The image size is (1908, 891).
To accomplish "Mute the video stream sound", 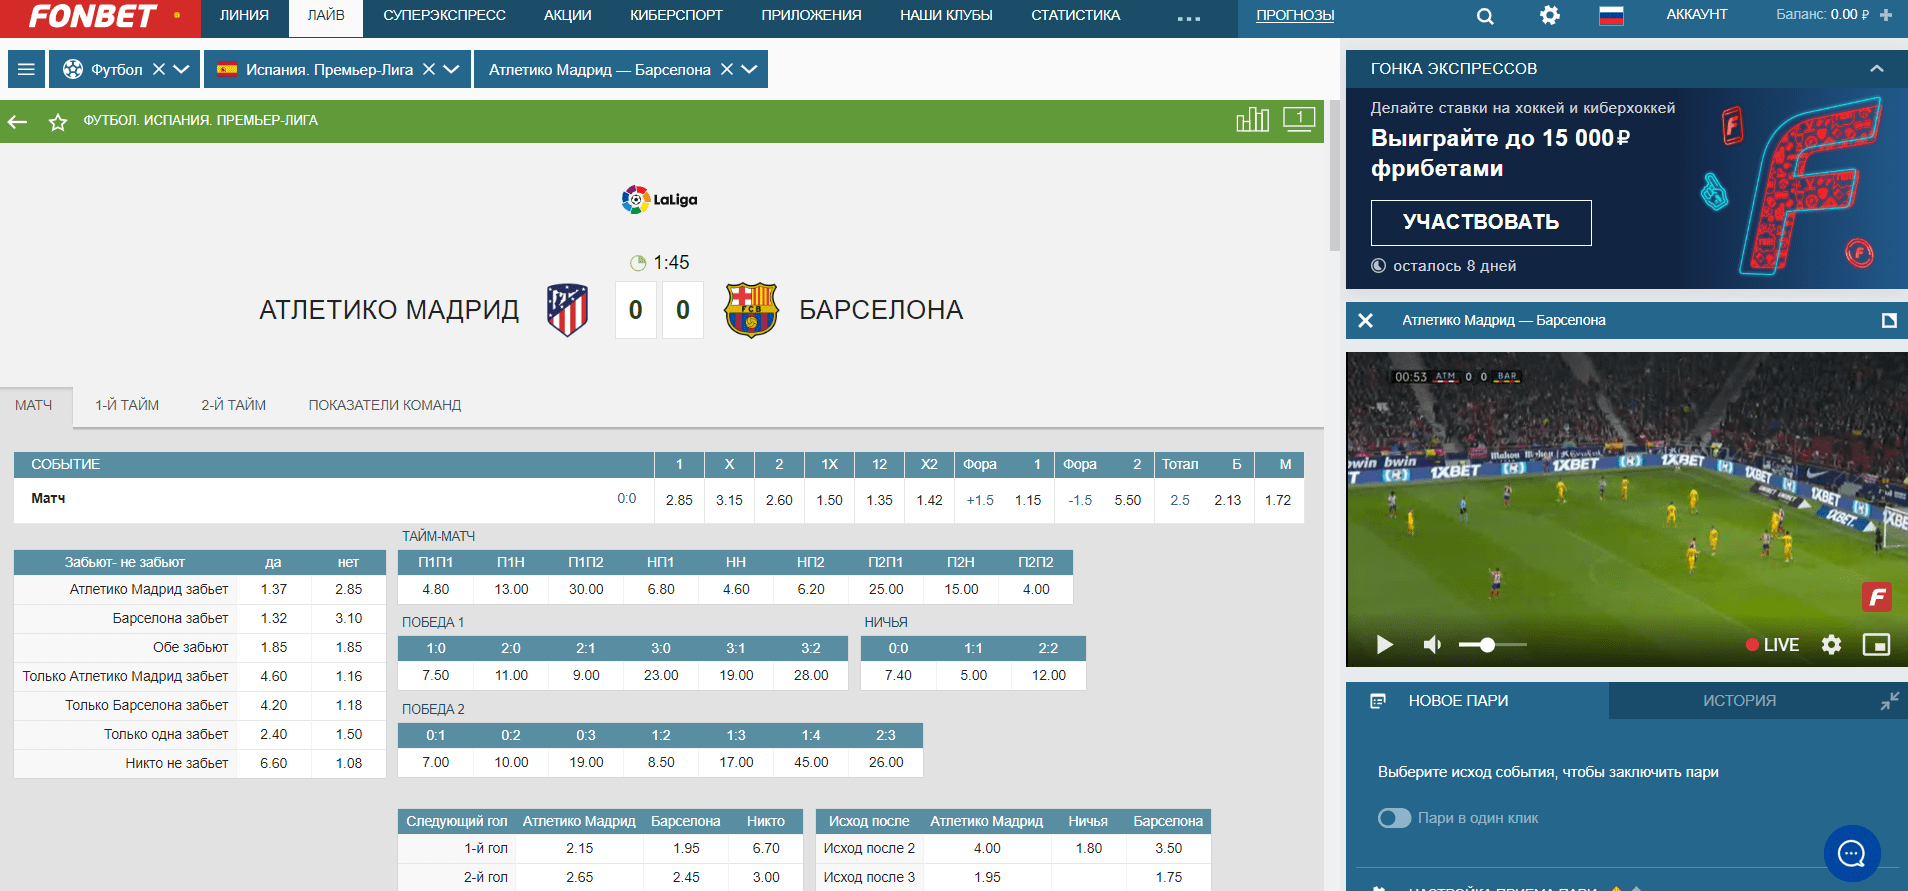I will [x=1432, y=645].
